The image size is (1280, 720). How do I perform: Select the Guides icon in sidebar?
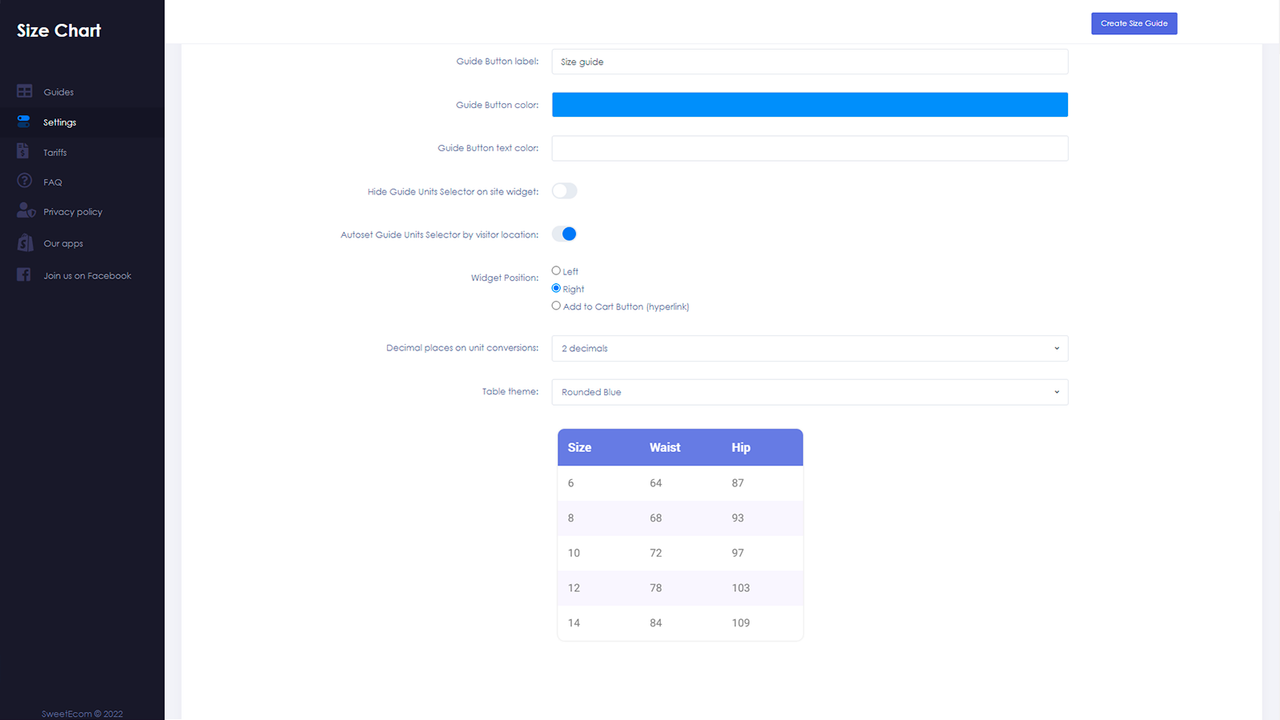point(22,91)
